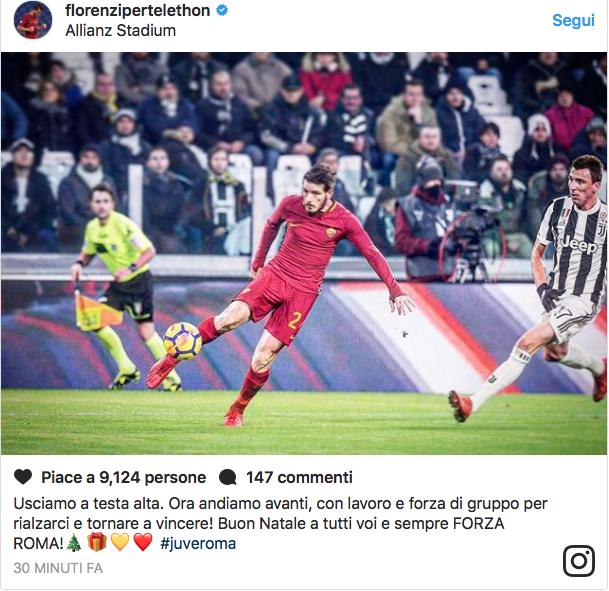The width and height of the screenshot is (609, 591).
Task: View the 147 commenti link
Action: (x=299, y=477)
